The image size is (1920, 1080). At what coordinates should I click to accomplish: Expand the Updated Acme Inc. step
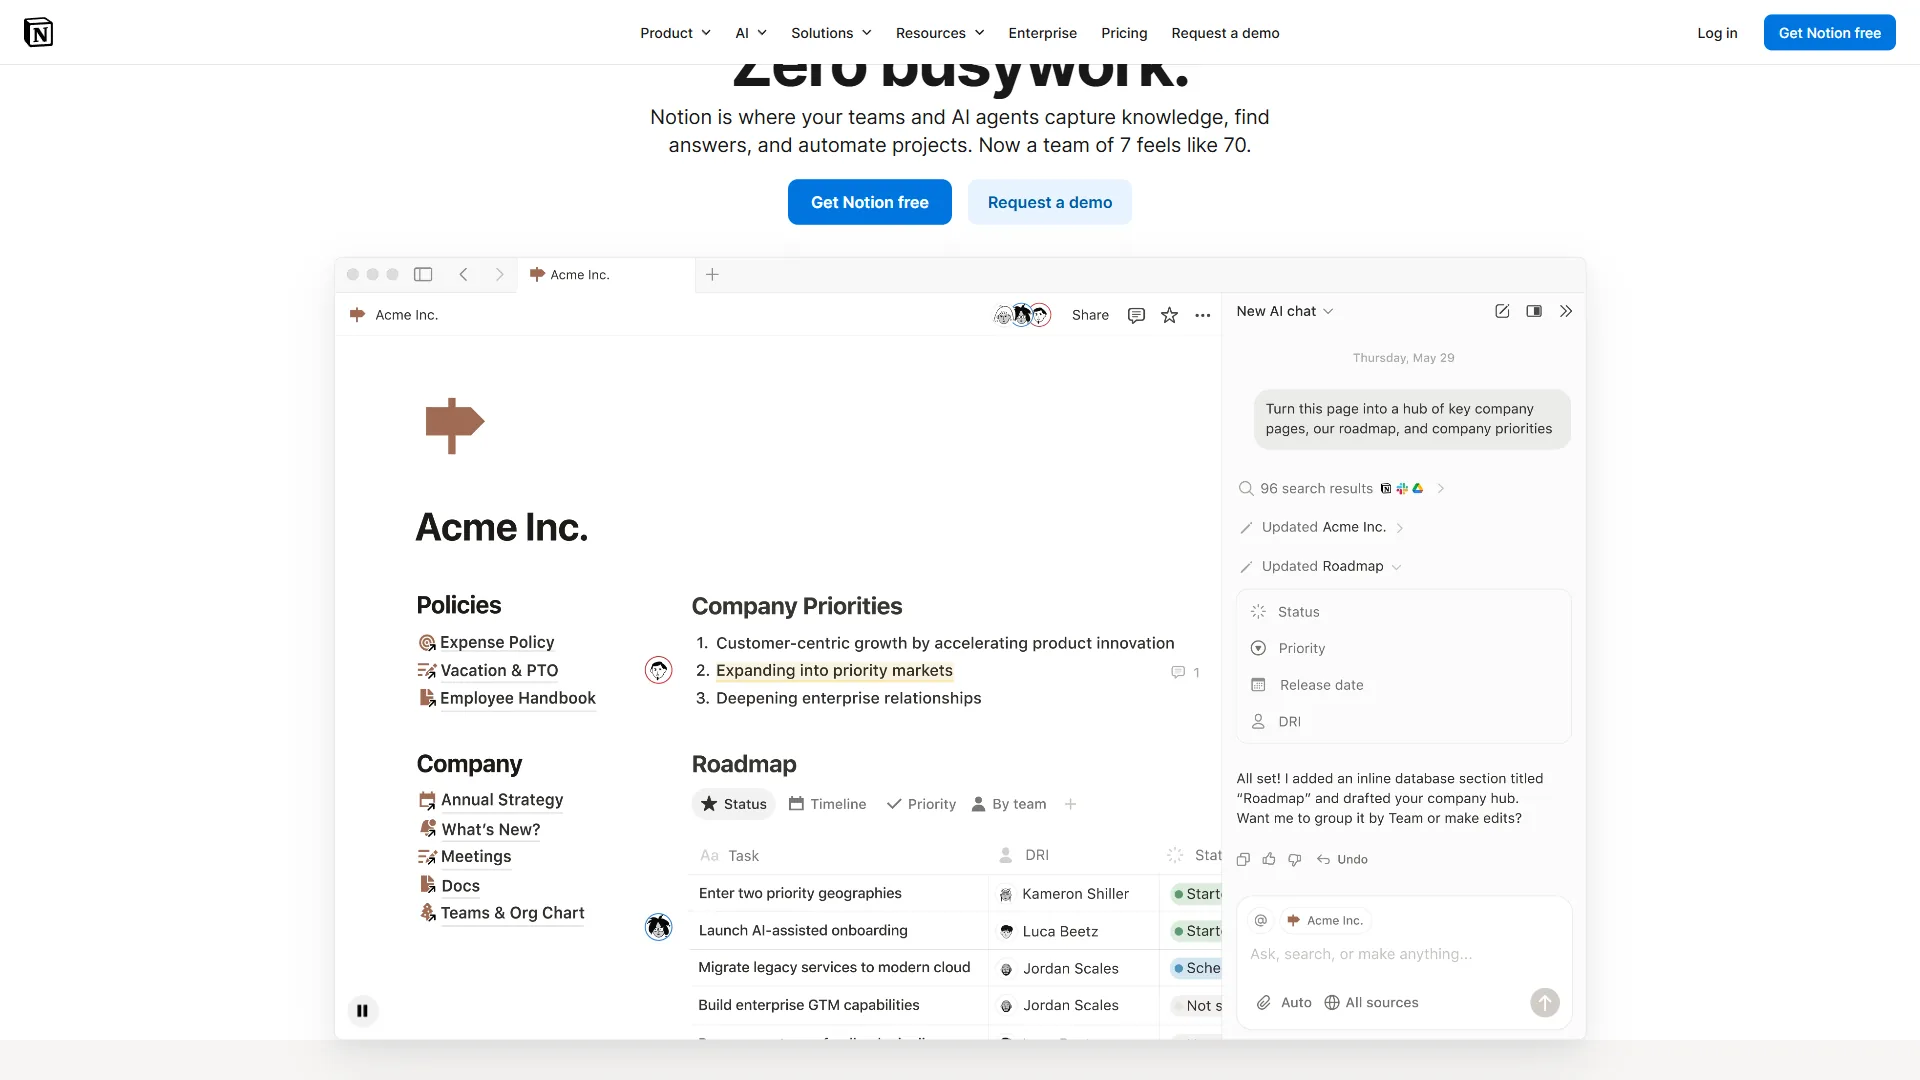(x=1400, y=528)
